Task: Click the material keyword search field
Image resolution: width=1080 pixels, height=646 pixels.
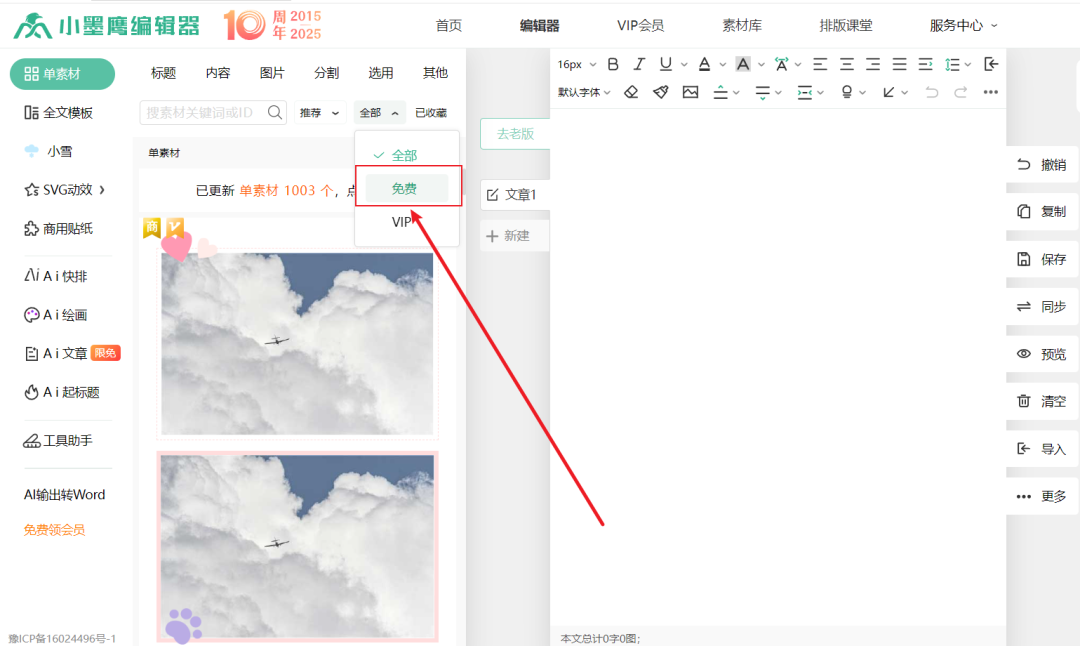Action: [204, 113]
